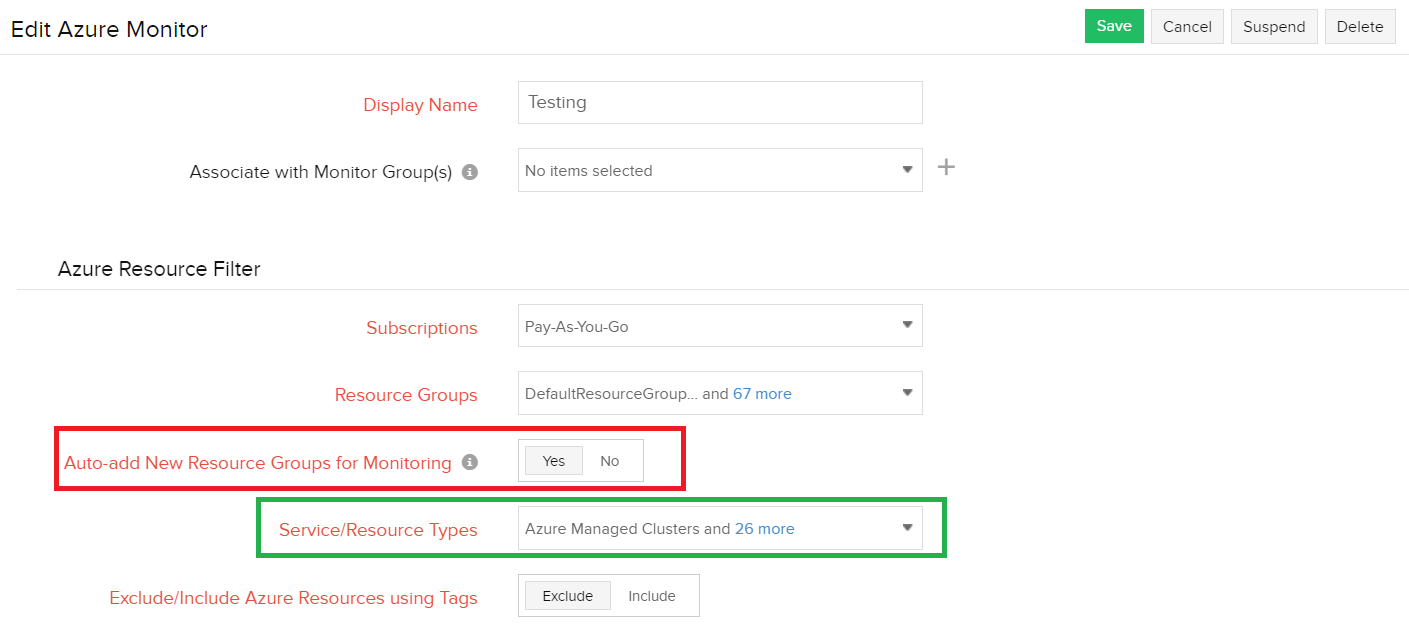
Task: Select No for auto-adding new resource groups
Action: point(609,461)
